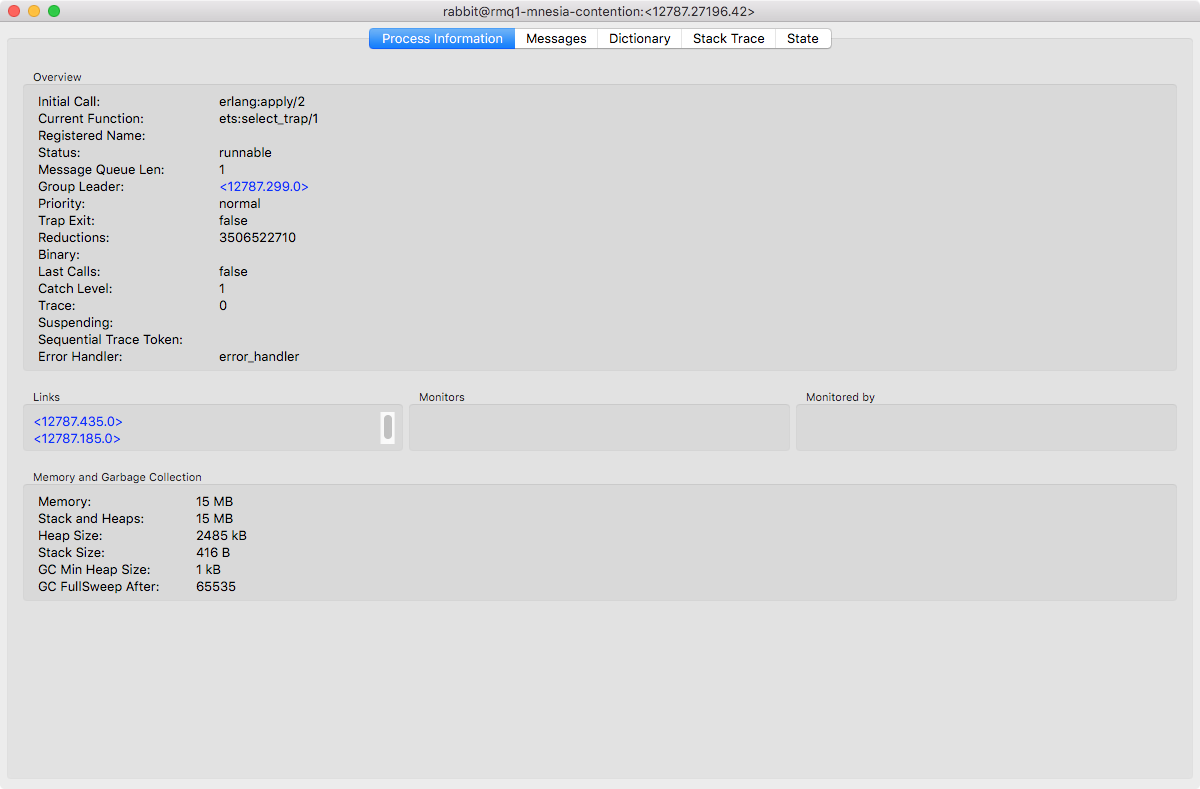Screen dimensions: 1200x789
Task: Open Group Leader pid <12787.299.0>
Action: coord(264,187)
